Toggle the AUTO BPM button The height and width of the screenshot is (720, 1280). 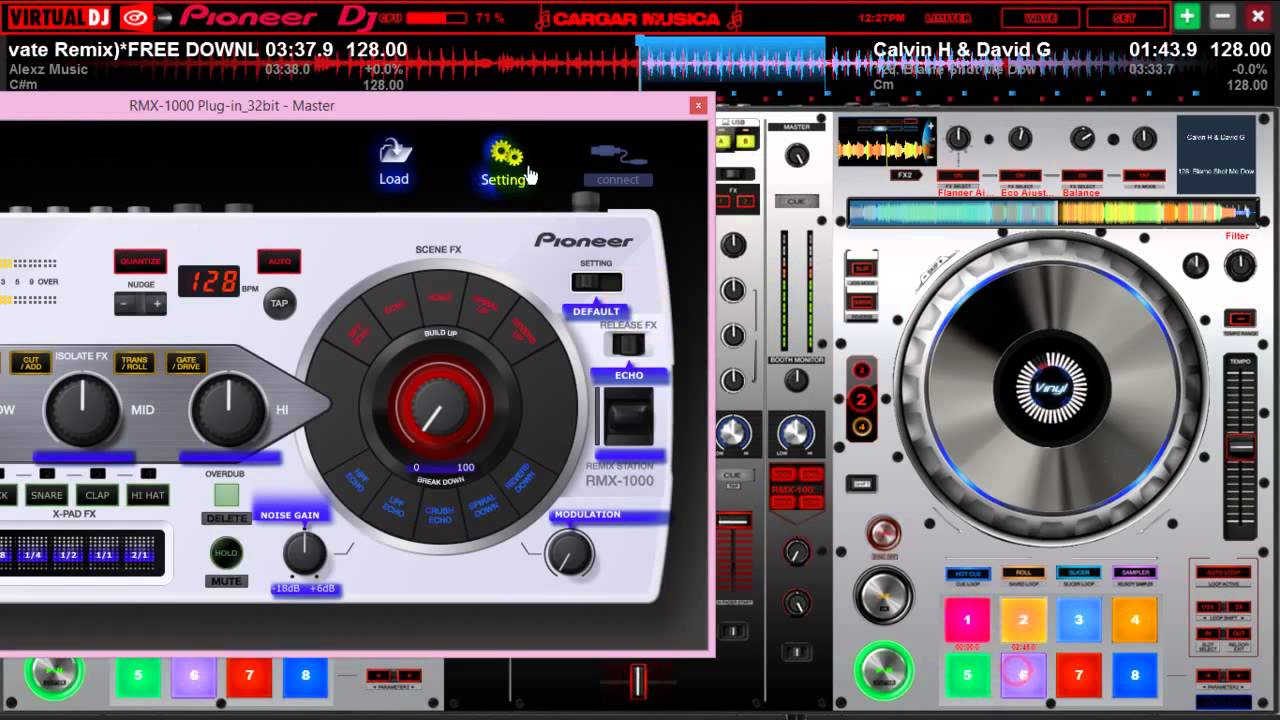pyautogui.click(x=279, y=261)
